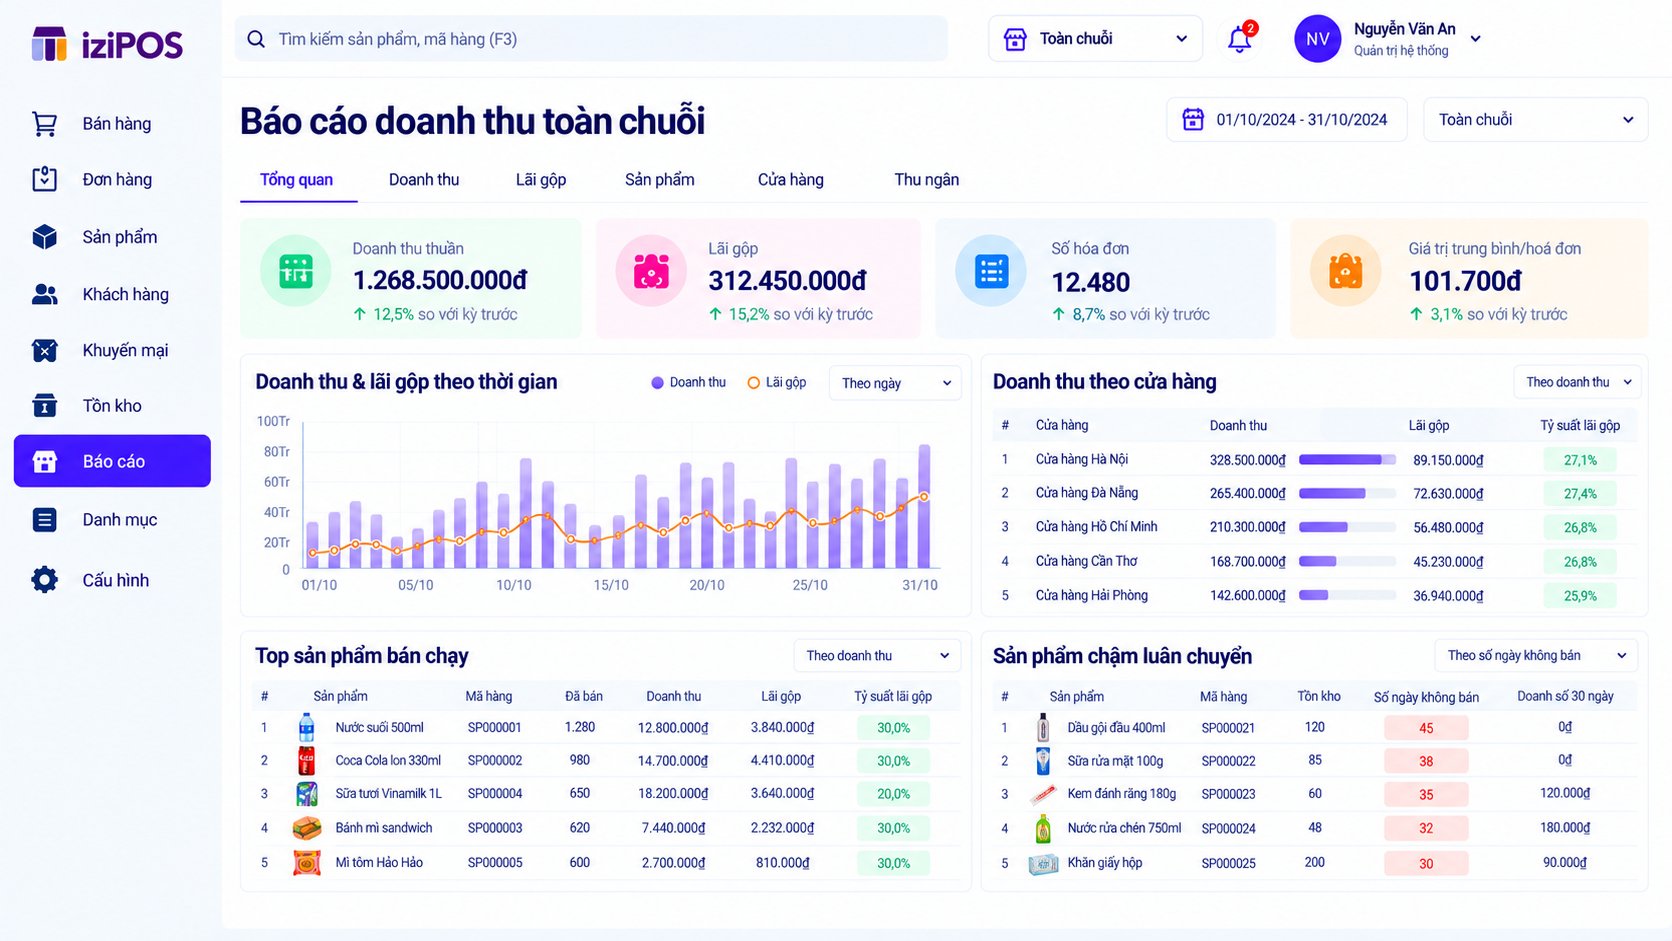Click the Cửa hàng Hà Nội revenue bar
This screenshot has height=941, width=1672.
pos(1347,460)
